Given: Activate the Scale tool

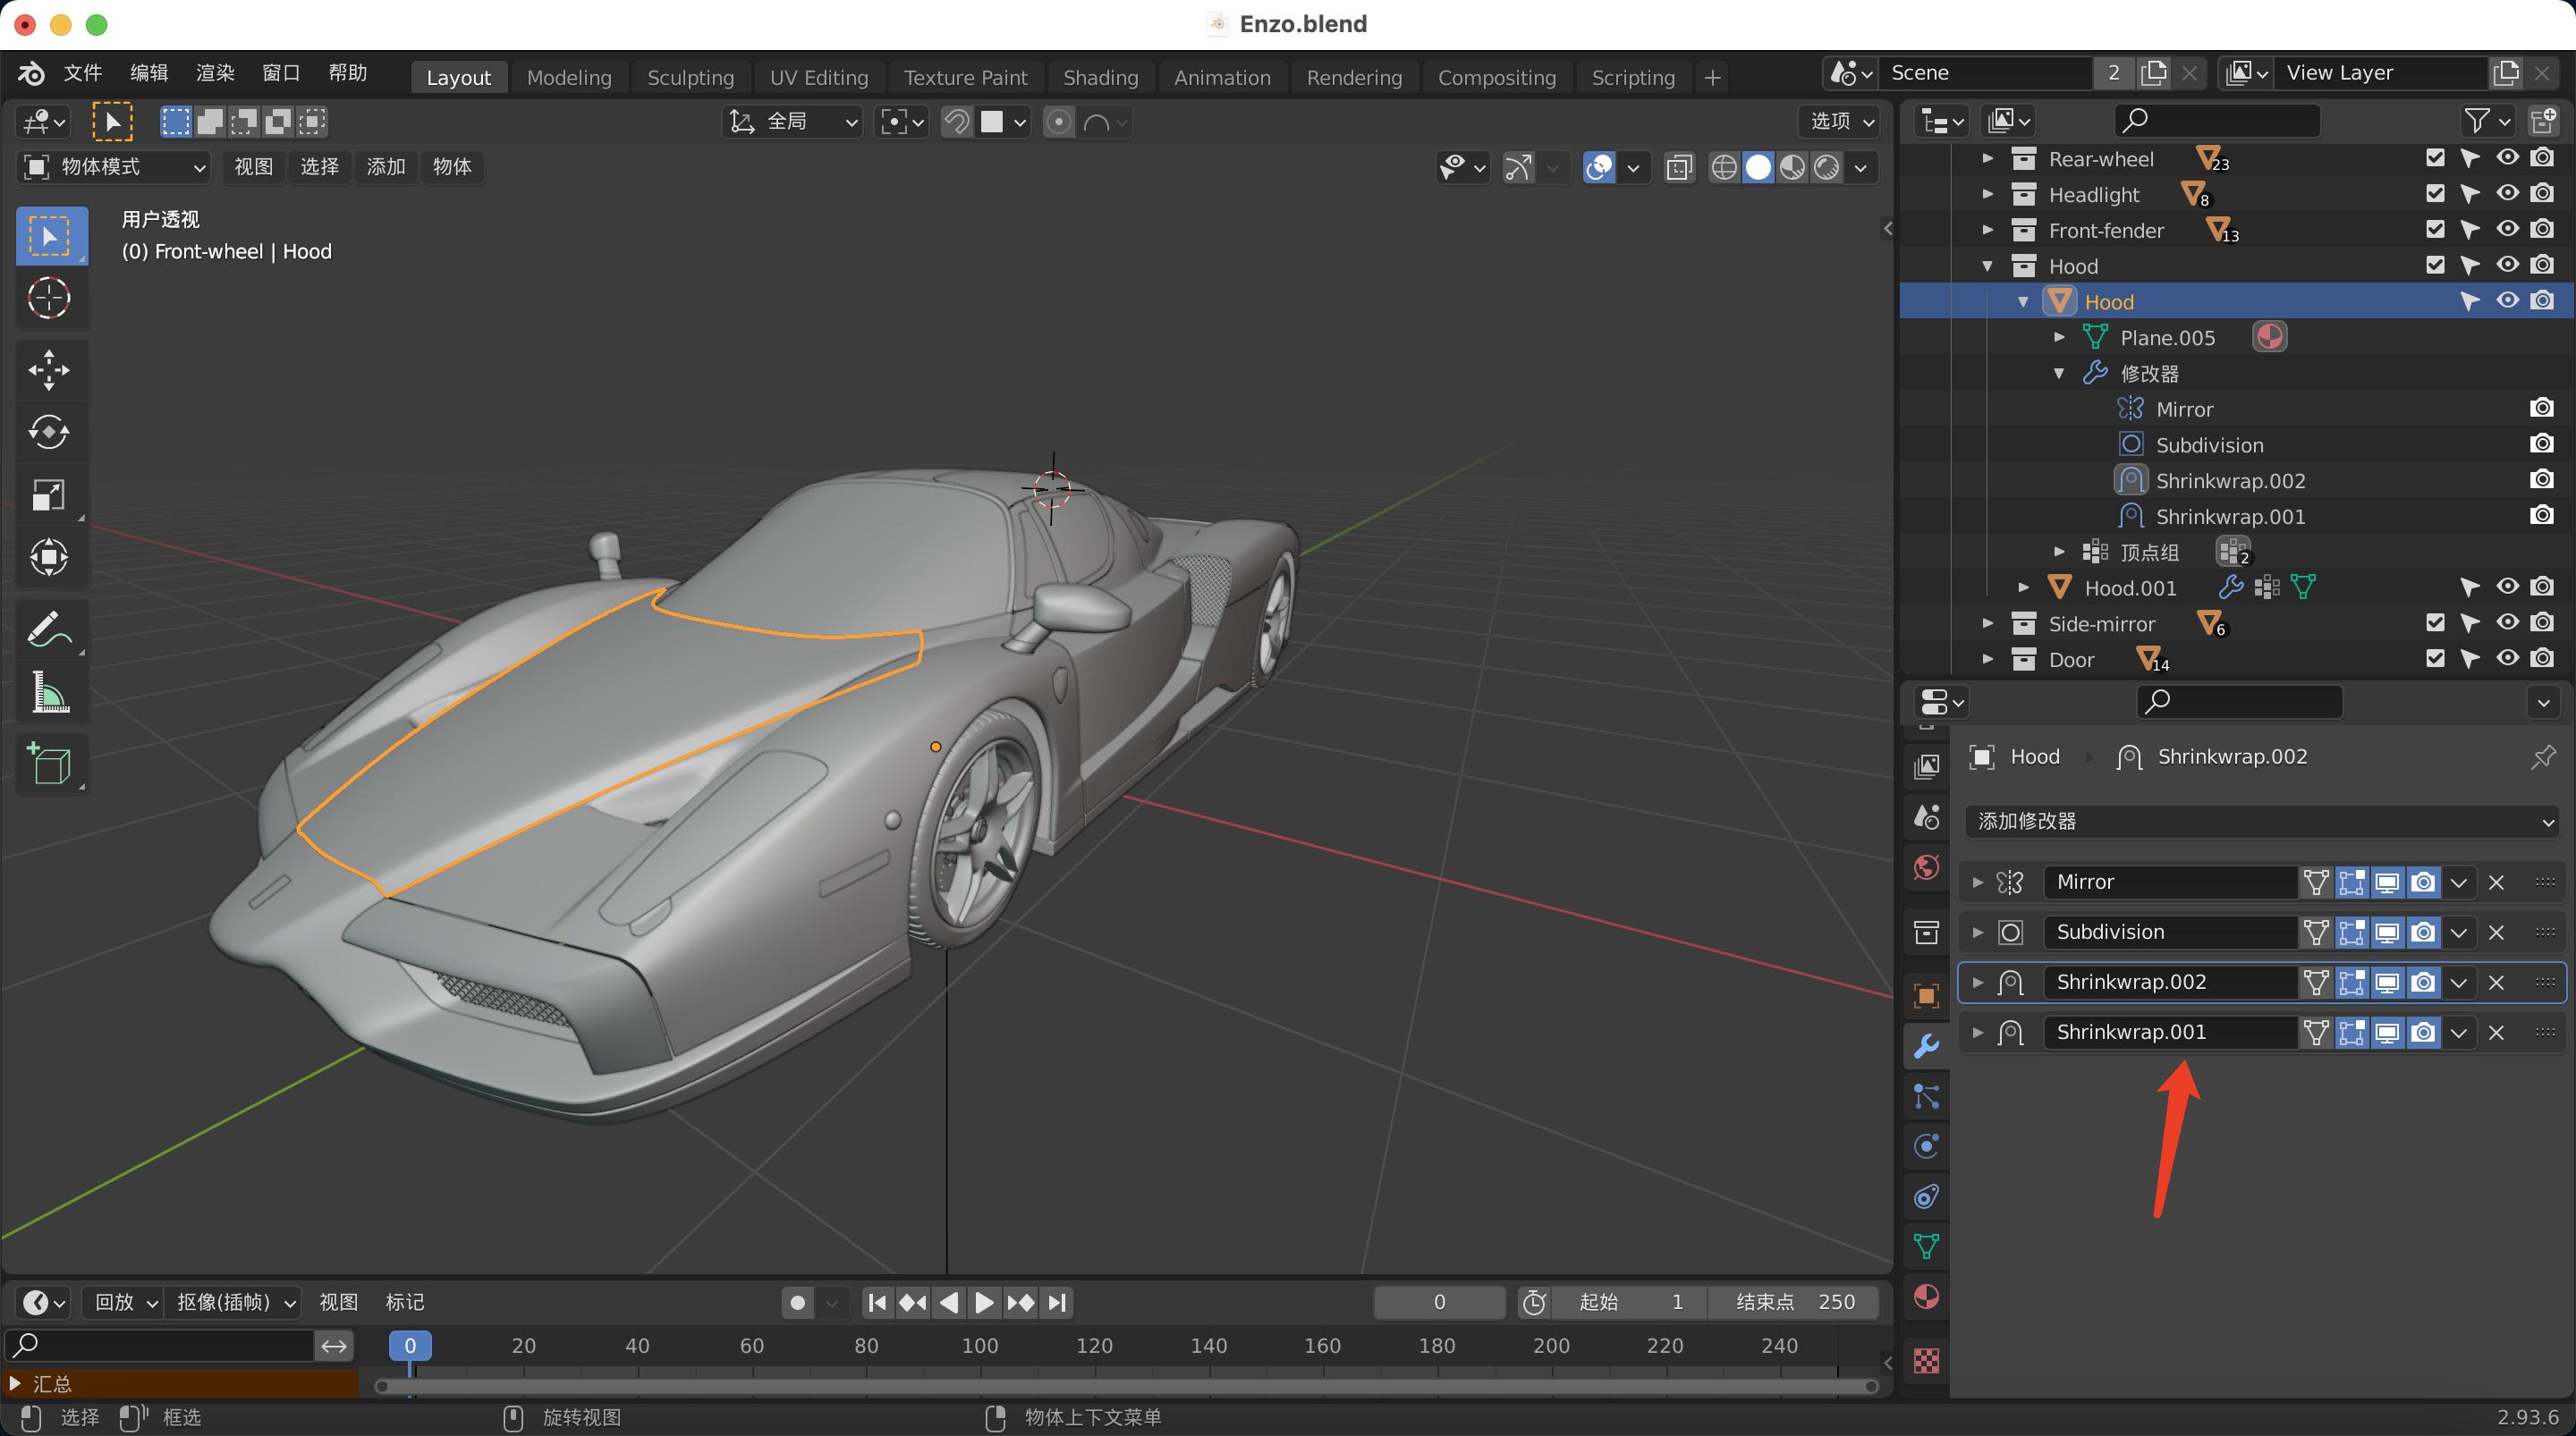Looking at the screenshot, I should pos(48,494).
